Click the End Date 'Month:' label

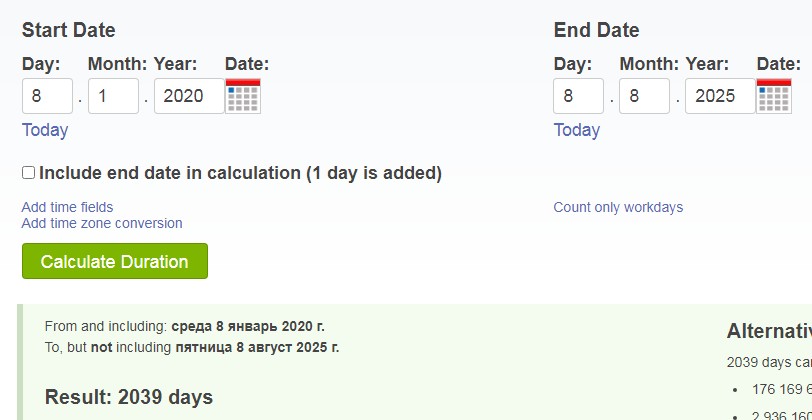pos(649,64)
